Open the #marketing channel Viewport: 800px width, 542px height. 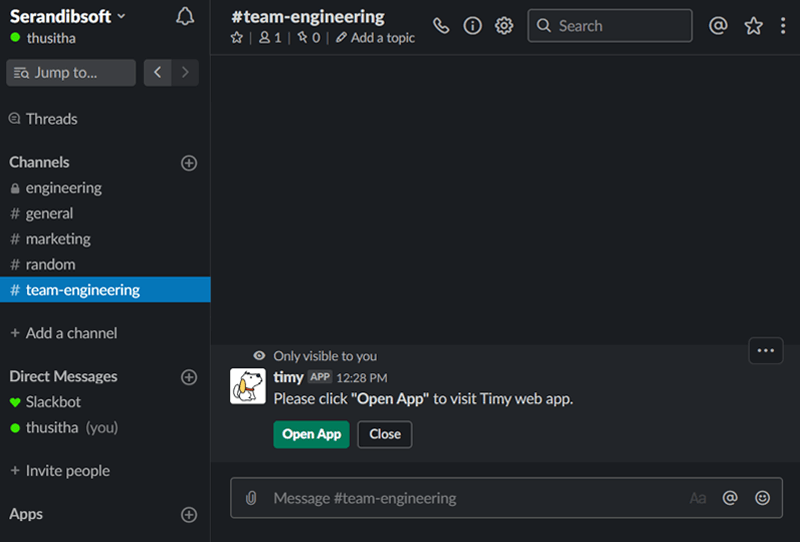pos(105,239)
